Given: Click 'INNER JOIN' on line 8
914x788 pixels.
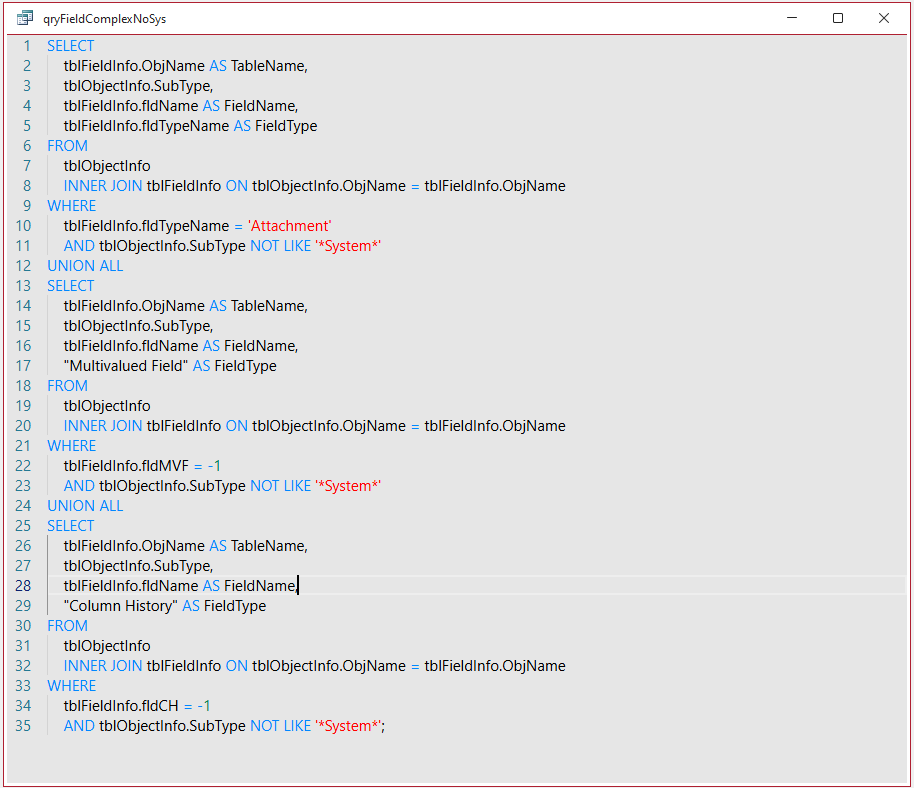Looking at the screenshot, I should (103, 186).
